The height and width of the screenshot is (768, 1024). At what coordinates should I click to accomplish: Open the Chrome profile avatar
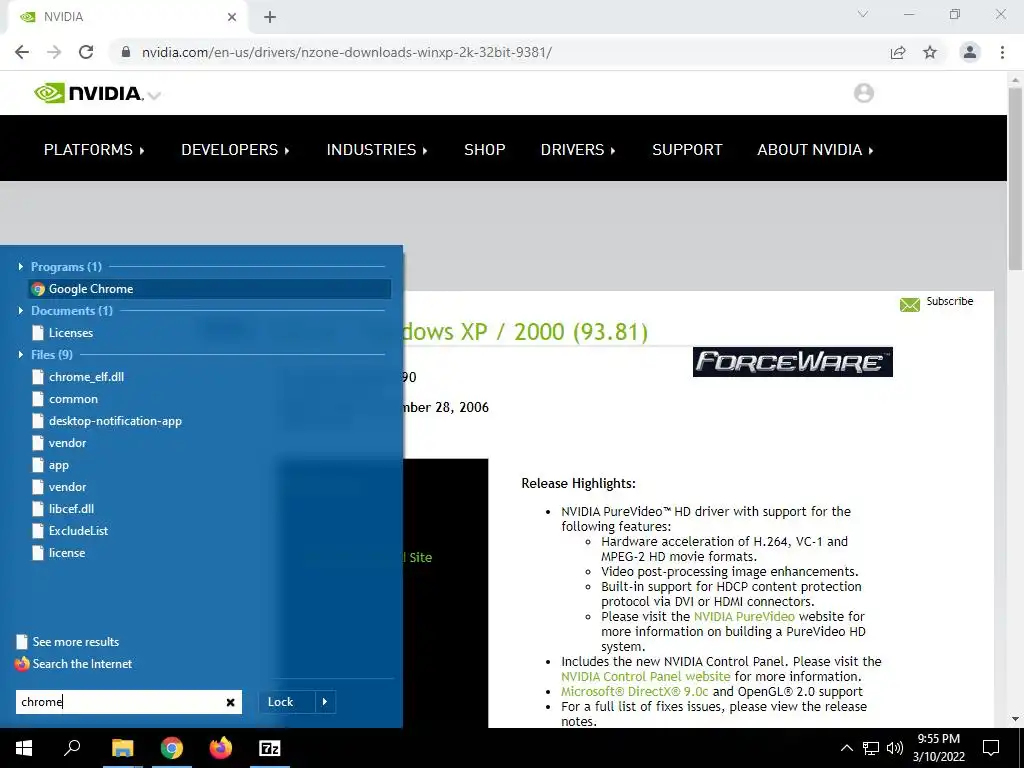tap(970, 52)
